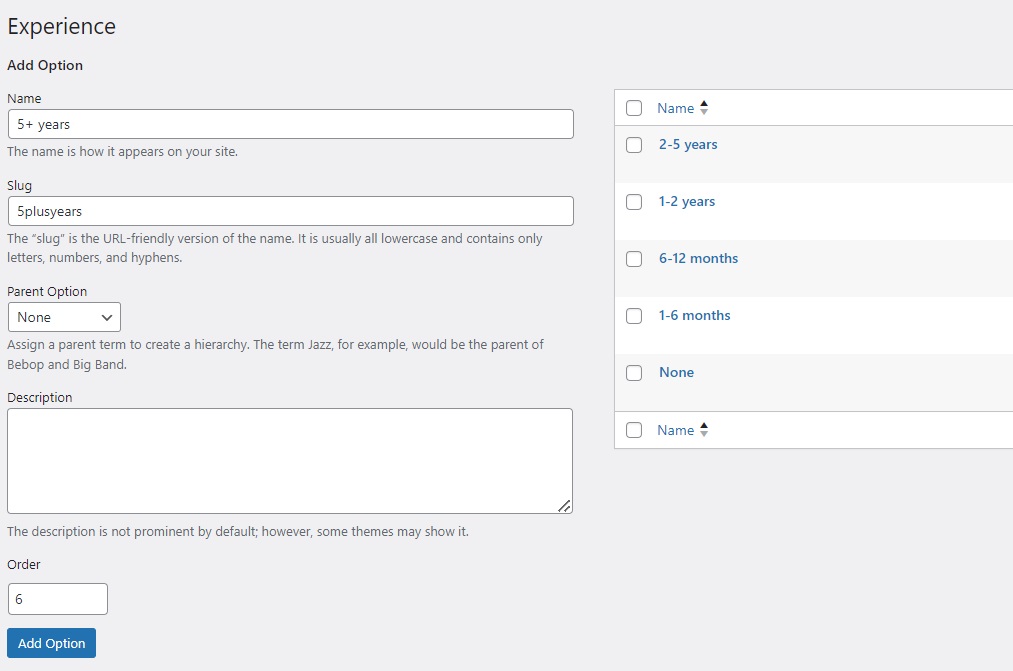The image size is (1013, 671).
Task: Open the 2-5 years option
Action: 687,144
